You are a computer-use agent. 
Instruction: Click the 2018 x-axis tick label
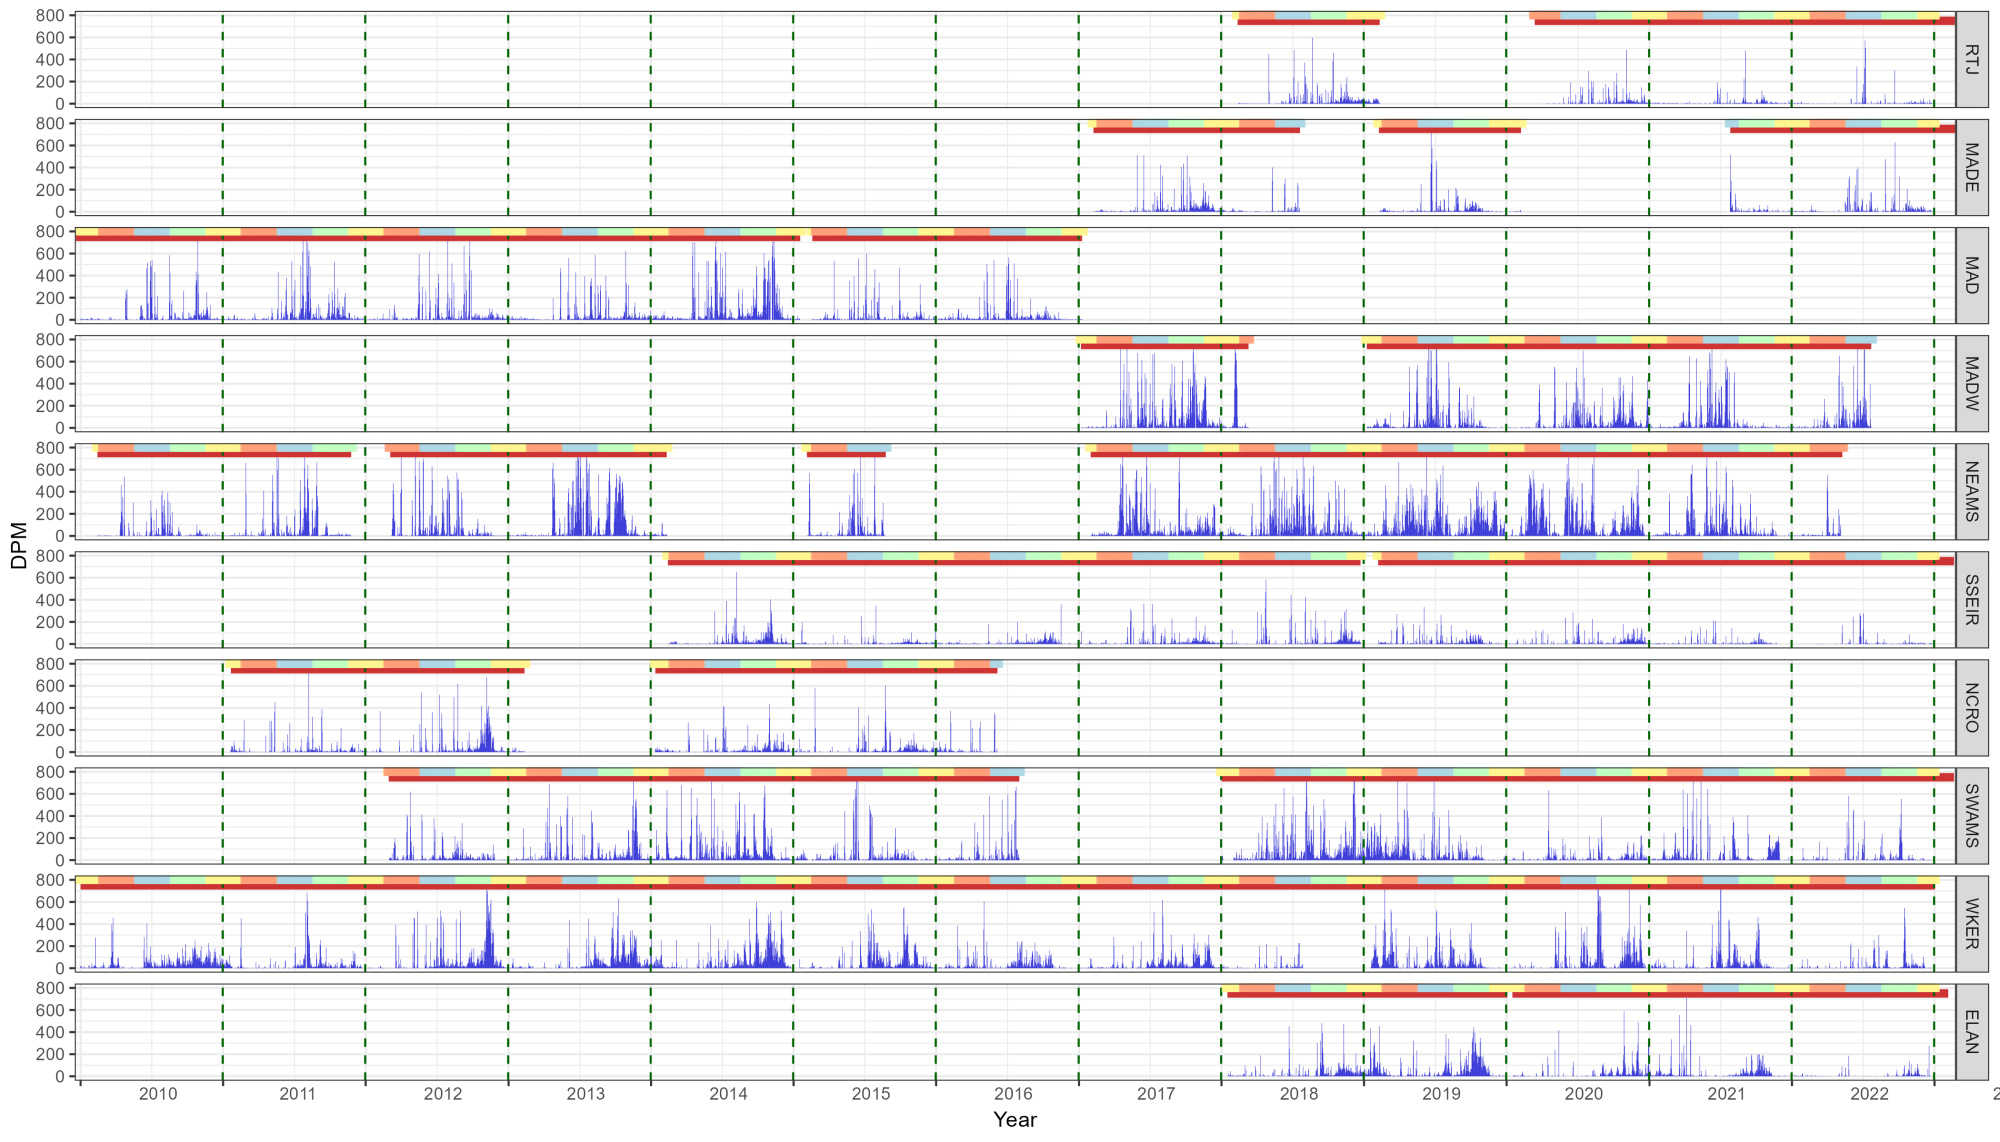1298,1094
